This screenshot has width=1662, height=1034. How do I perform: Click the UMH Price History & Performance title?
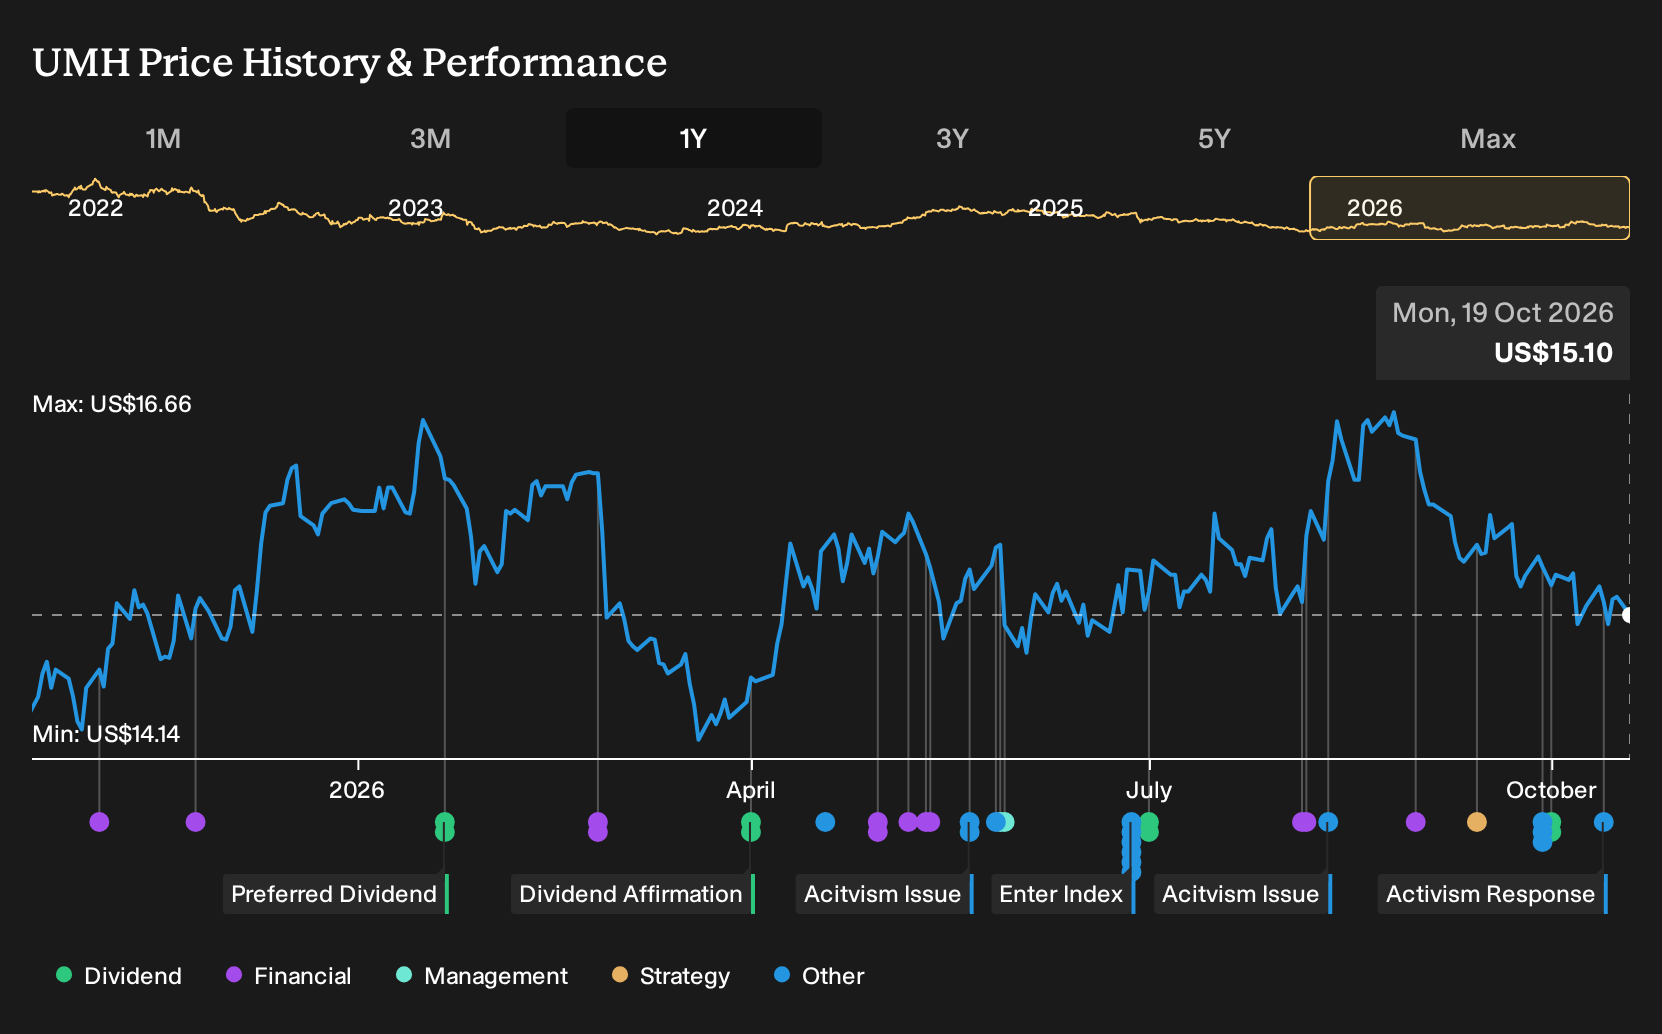tap(350, 62)
